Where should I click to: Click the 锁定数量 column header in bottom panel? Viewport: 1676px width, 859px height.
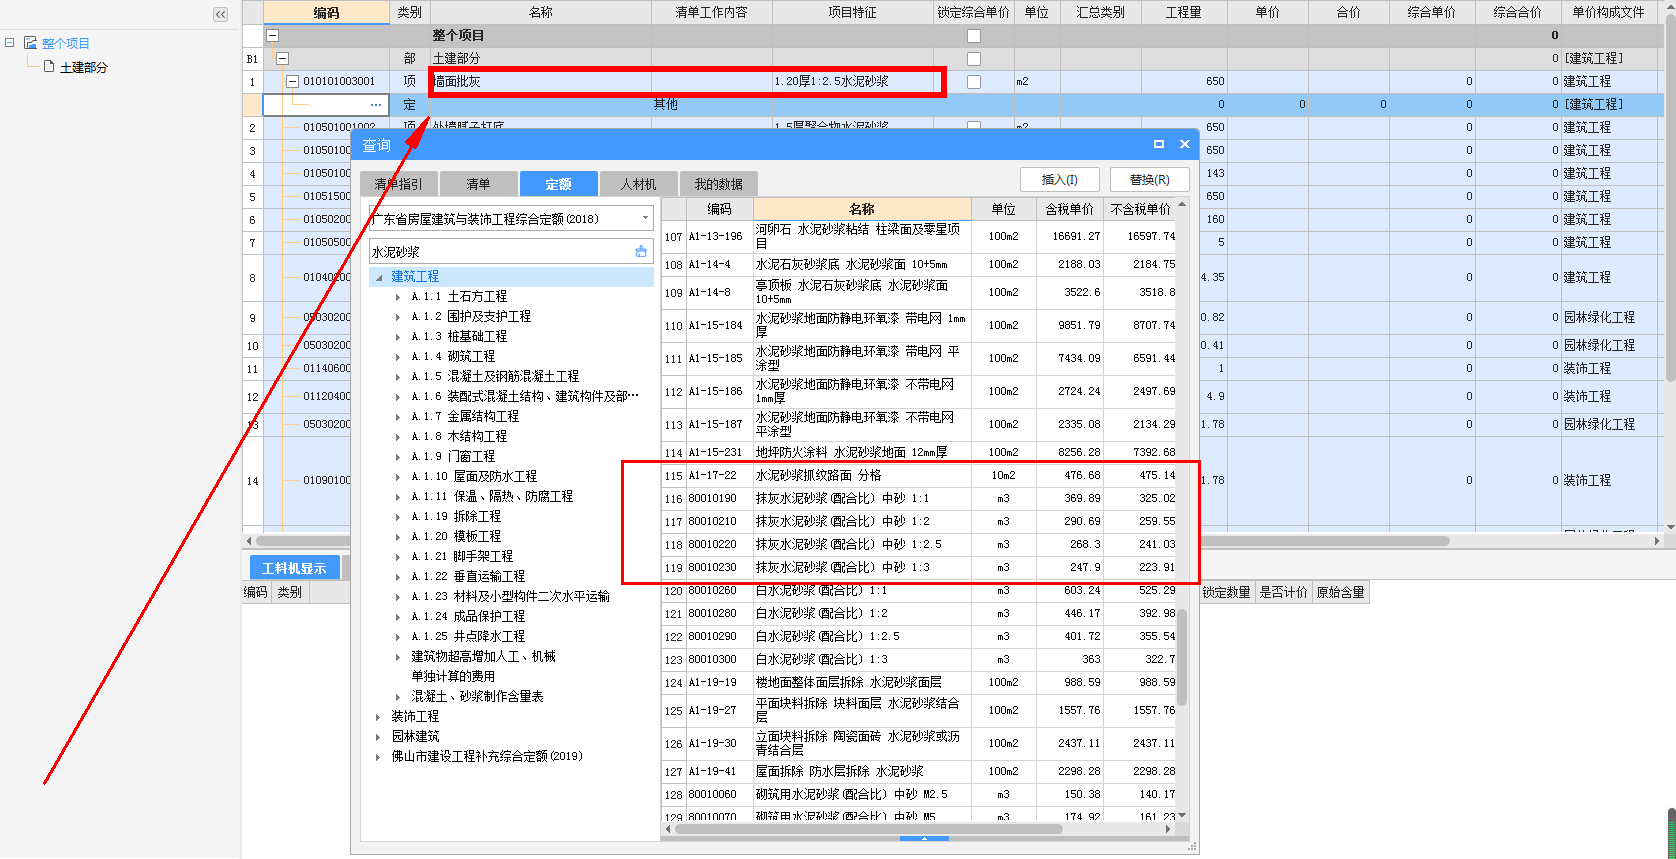(1226, 592)
